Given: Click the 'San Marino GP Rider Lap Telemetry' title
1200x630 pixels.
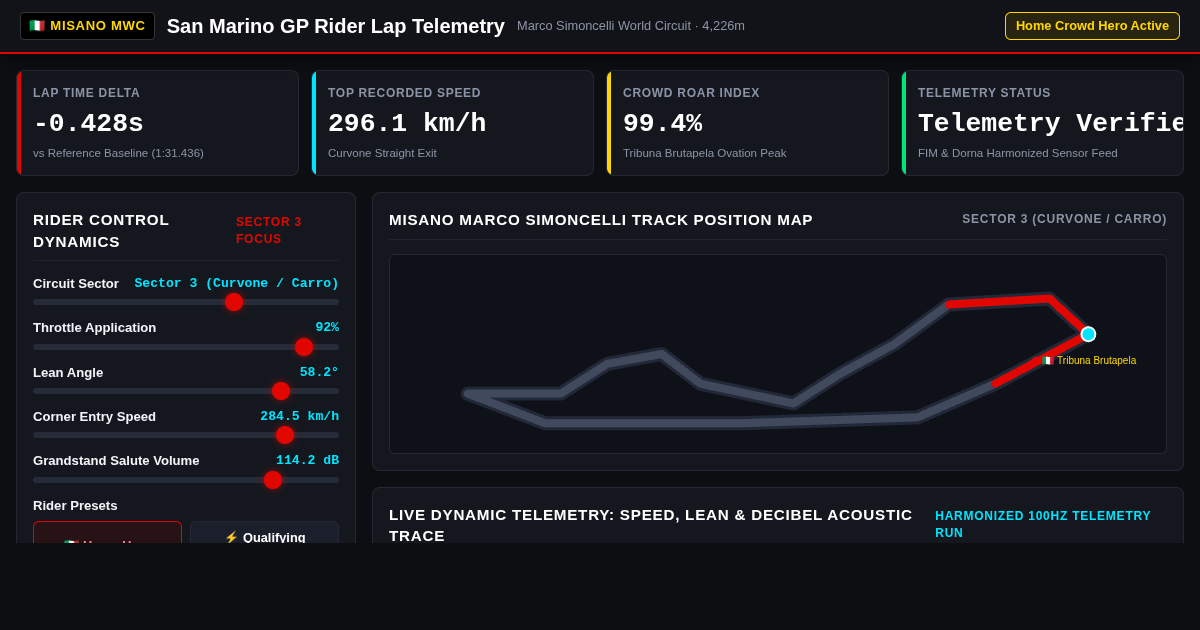Looking at the screenshot, I should (x=336, y=26).
